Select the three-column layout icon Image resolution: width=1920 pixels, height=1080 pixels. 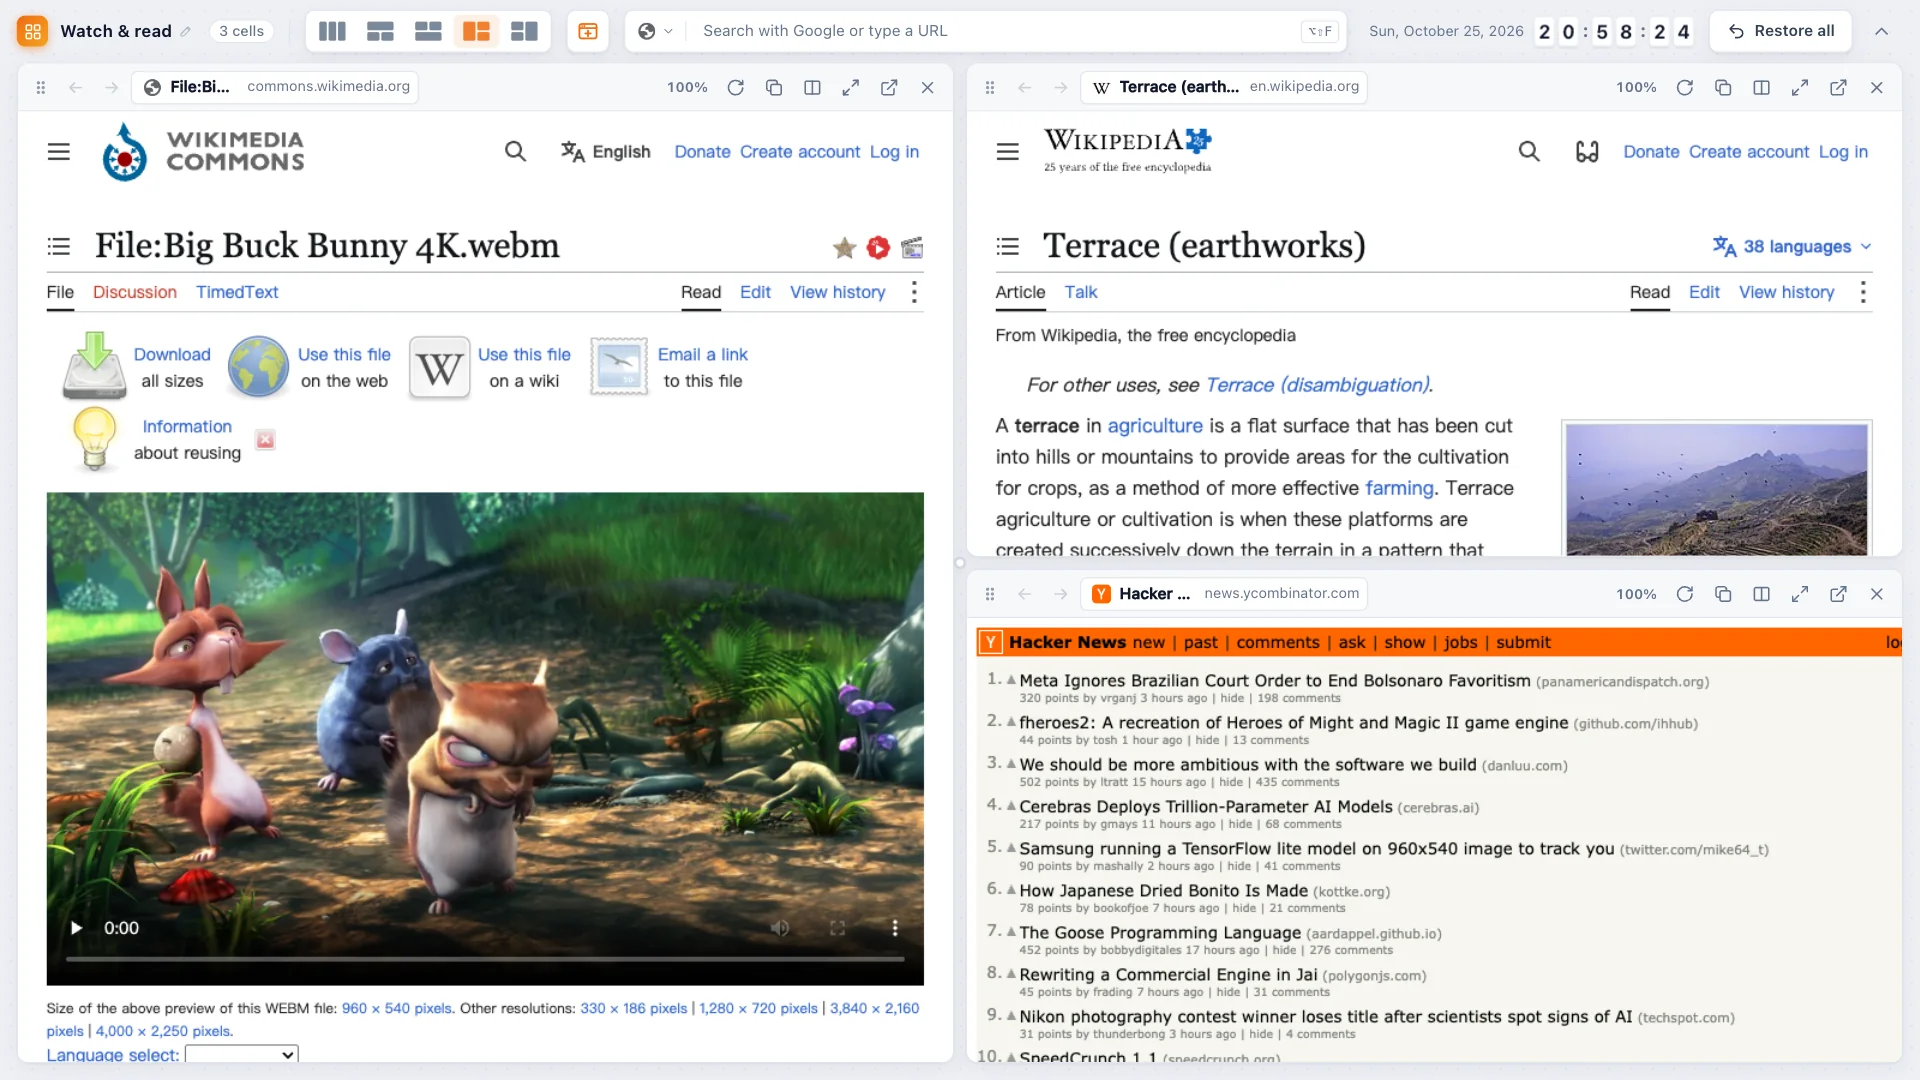pyautogui.click(x=332, y=31)
